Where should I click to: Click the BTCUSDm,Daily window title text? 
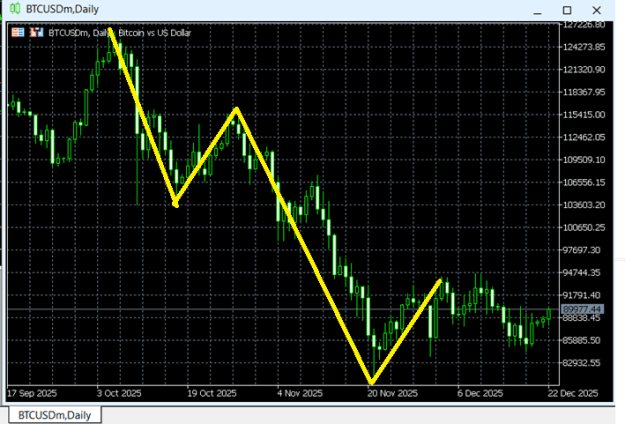tap(62, 9)
